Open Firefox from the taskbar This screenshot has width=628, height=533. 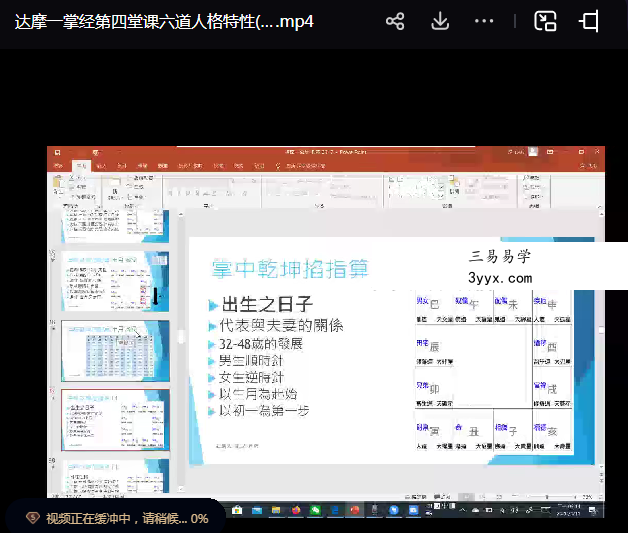[296, 510]
